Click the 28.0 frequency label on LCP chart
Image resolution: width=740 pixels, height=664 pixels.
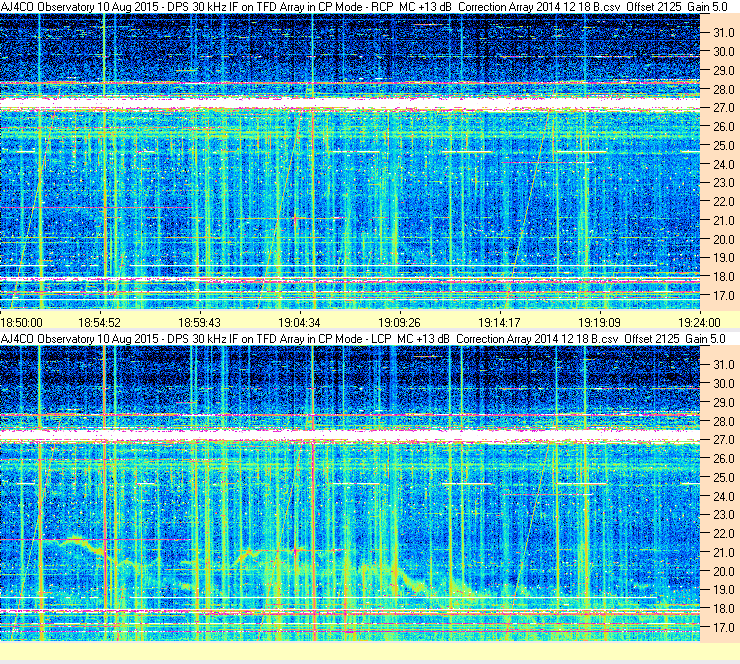(x=723, y=421)
